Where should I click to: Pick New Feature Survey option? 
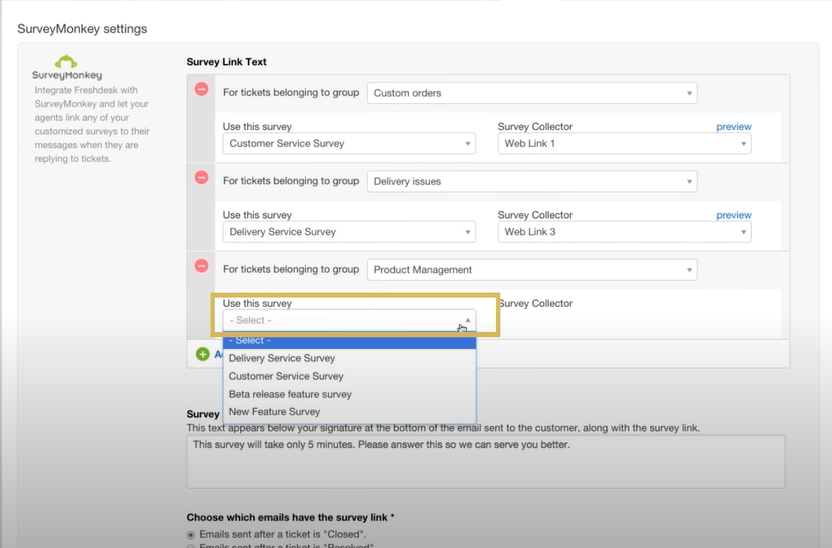(x=274, y=412)
